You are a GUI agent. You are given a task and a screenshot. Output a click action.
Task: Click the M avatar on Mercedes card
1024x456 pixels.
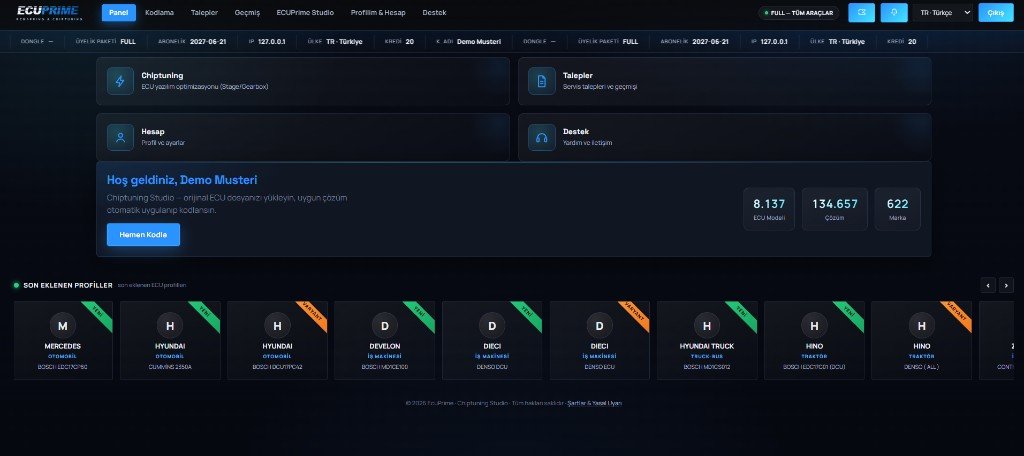(63, 325)
